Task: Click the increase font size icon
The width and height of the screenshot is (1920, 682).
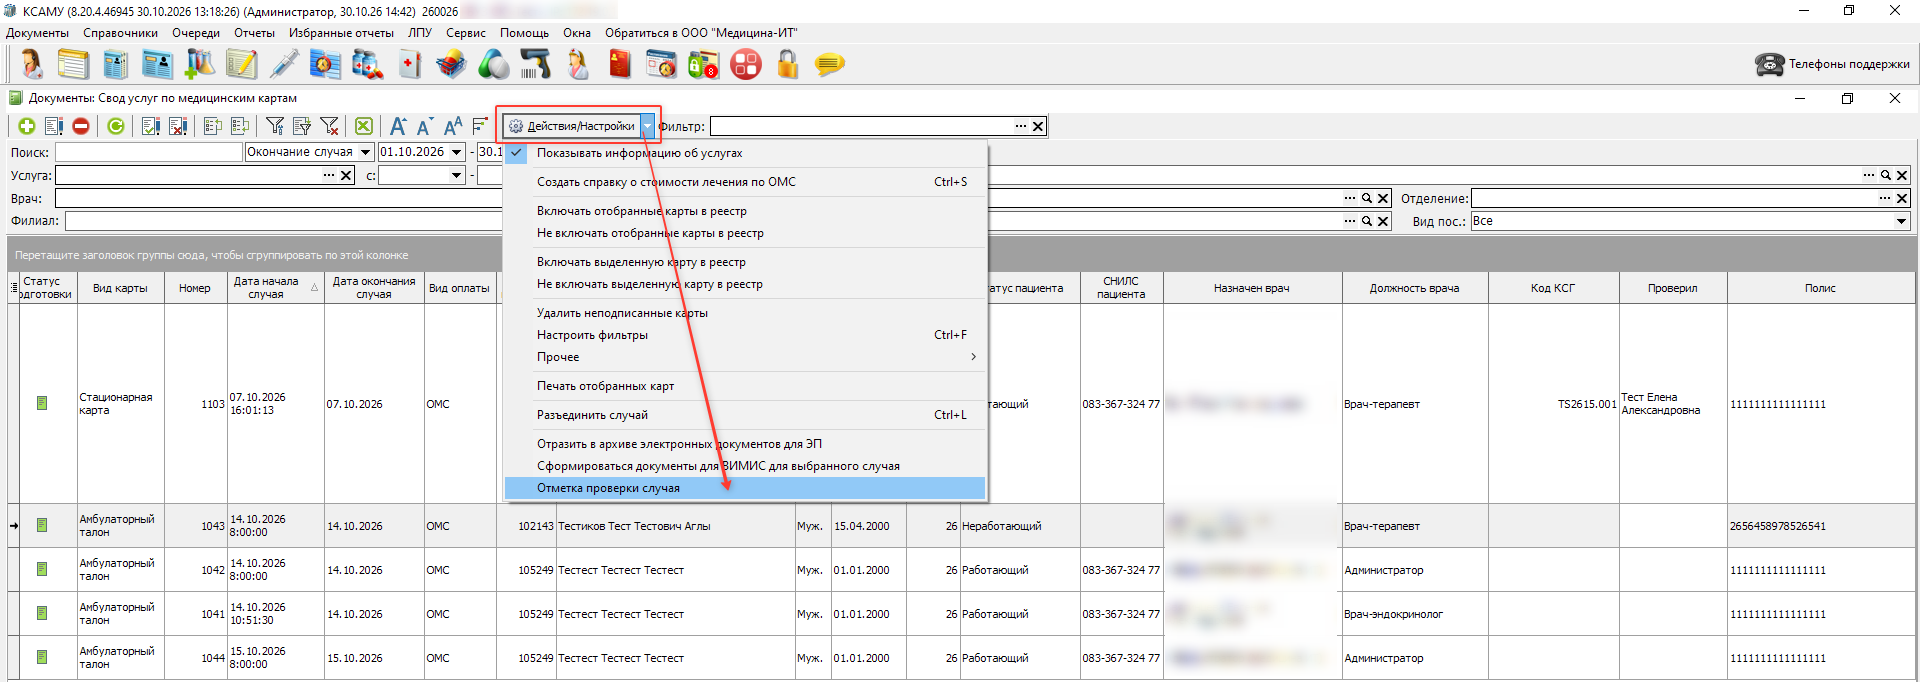Action: [398, 126]
